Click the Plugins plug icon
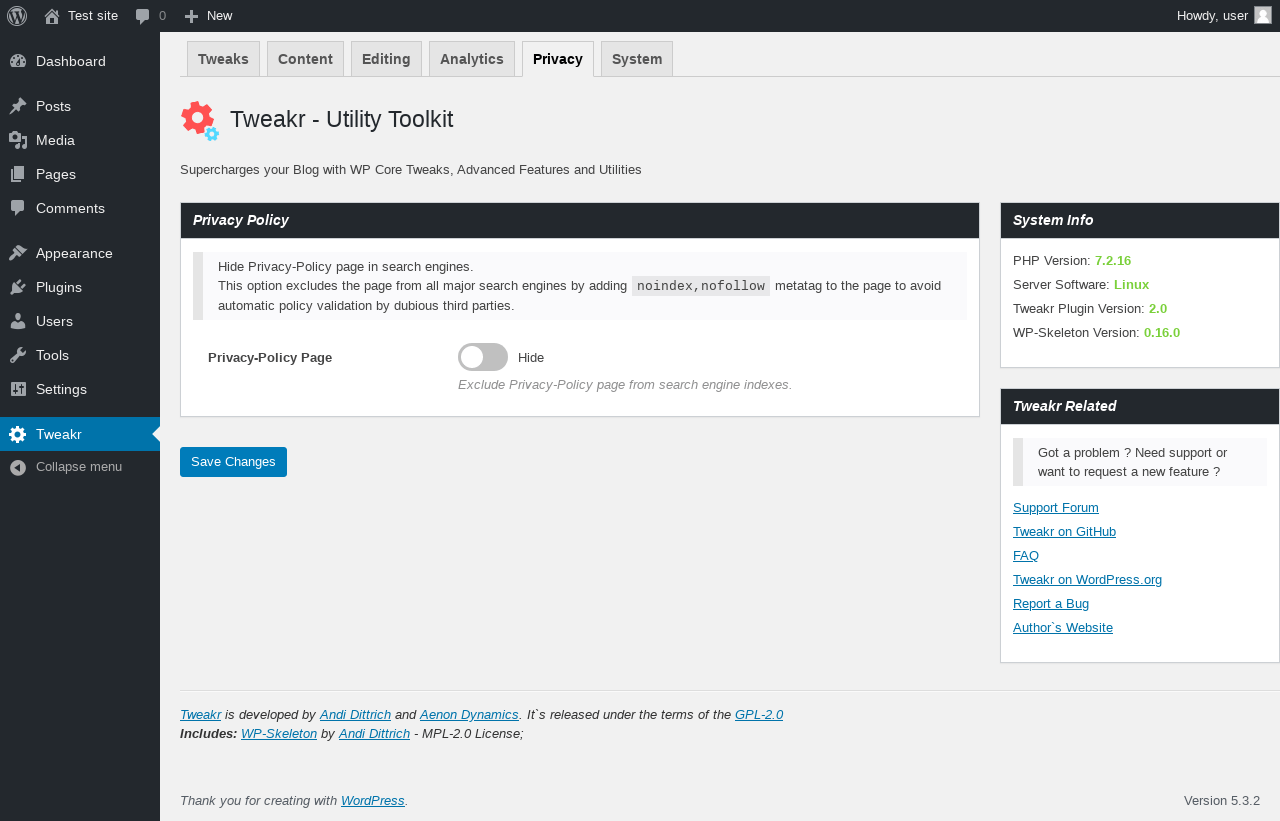Viewport: 1280px width, 821px height. (x=18, y=287)
